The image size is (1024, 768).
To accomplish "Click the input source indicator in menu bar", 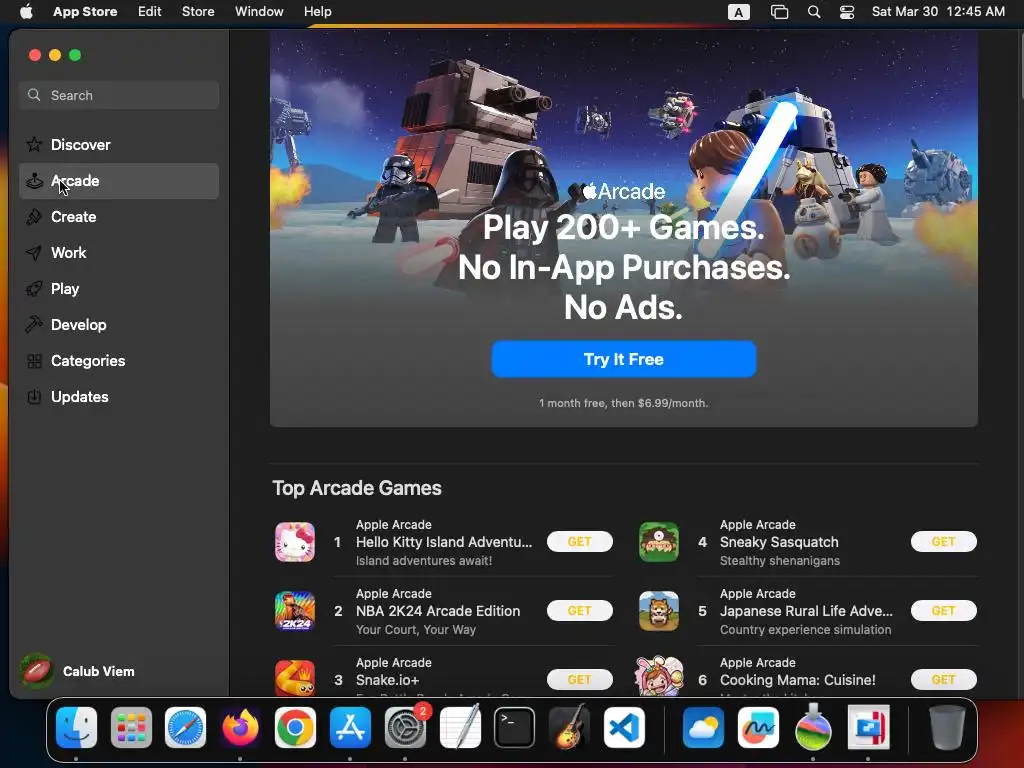I will 739,12.
